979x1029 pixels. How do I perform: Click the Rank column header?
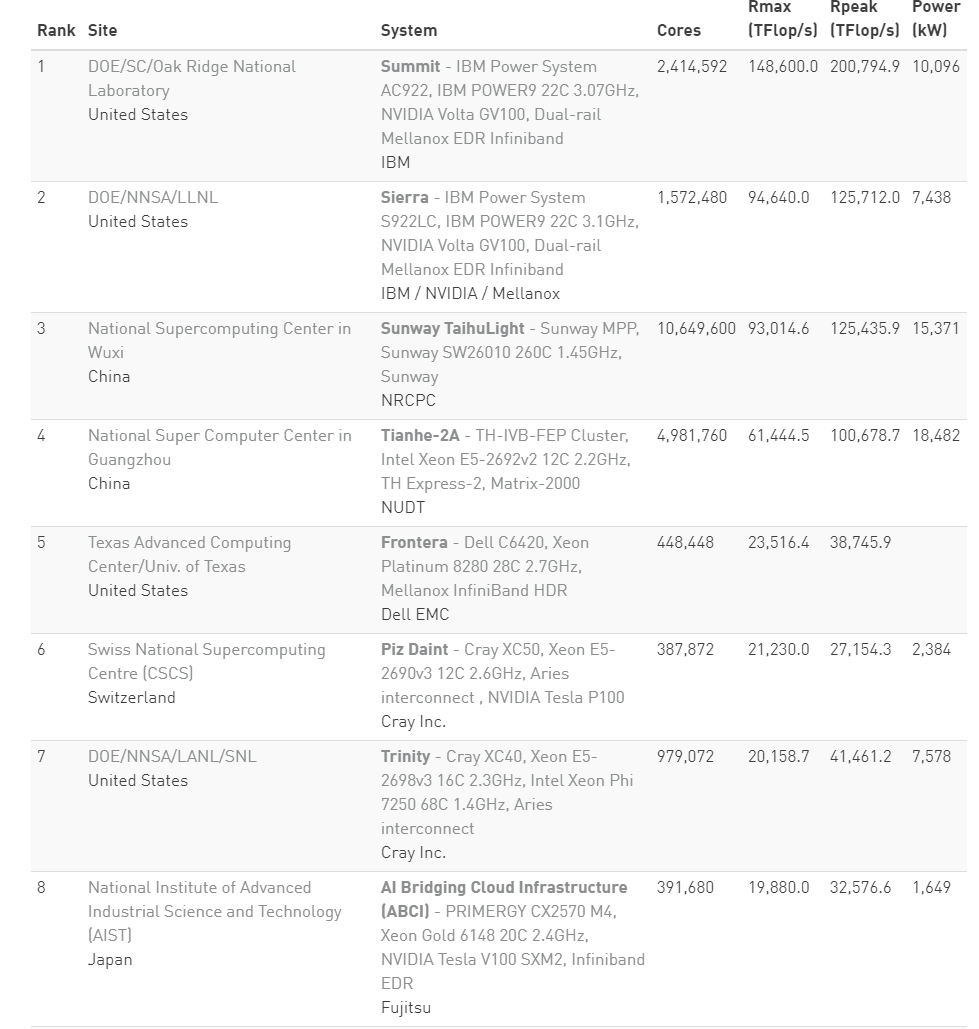56,30
